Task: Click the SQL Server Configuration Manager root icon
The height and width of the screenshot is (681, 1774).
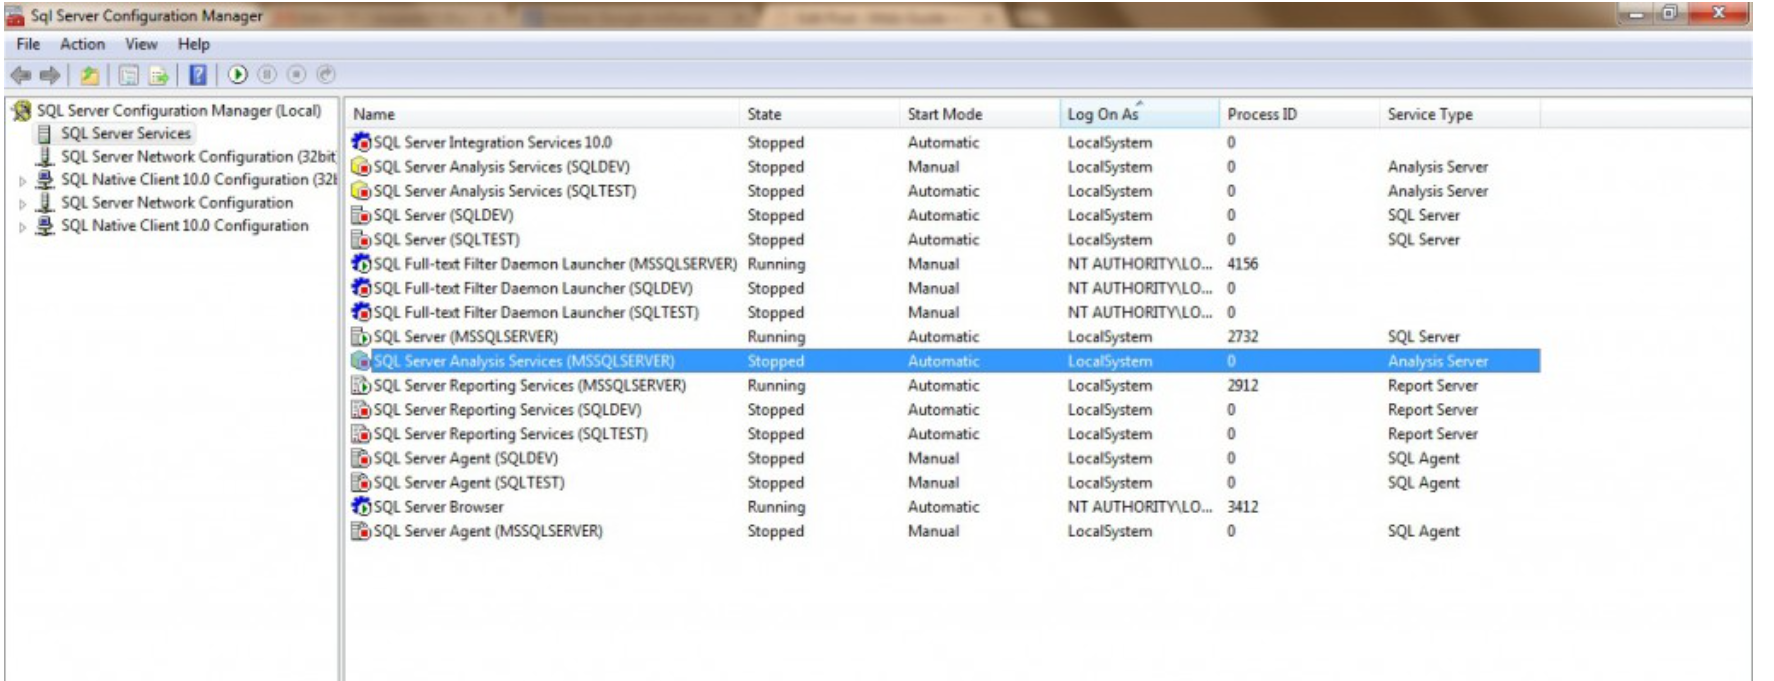Action: (x=21, y=111)
